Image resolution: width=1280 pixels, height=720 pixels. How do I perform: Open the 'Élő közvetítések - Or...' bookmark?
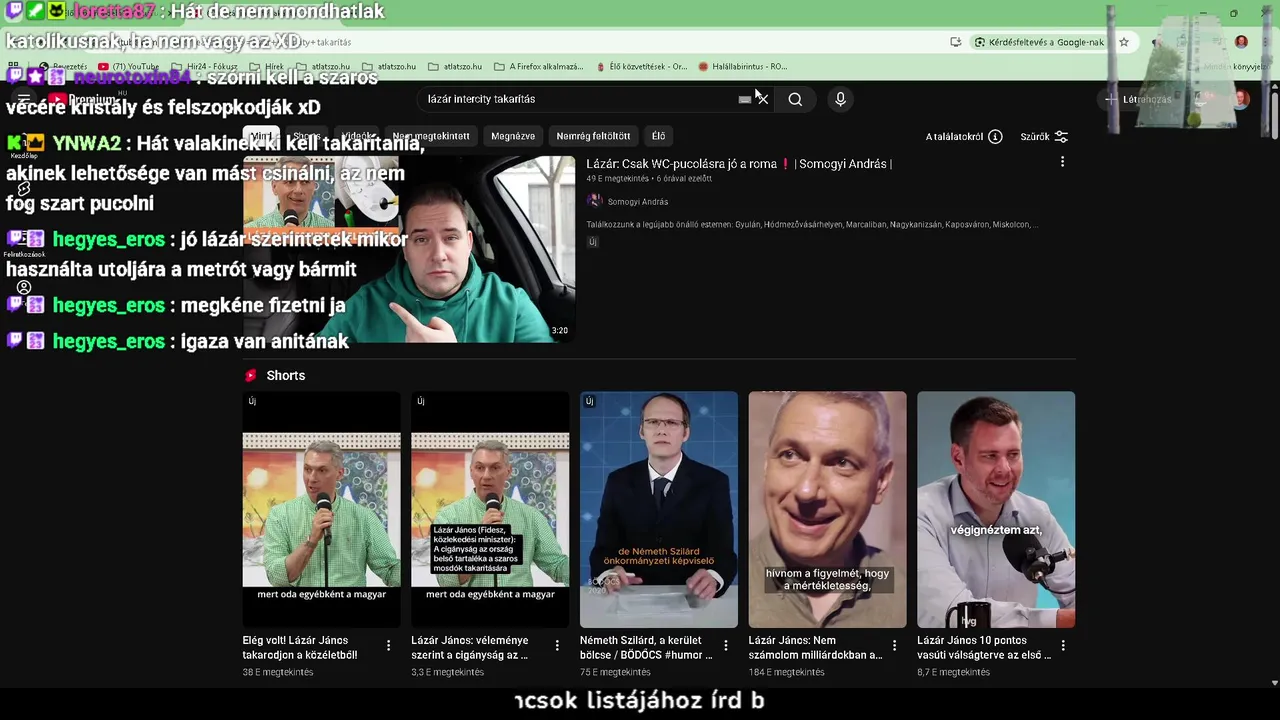point(641,67)
